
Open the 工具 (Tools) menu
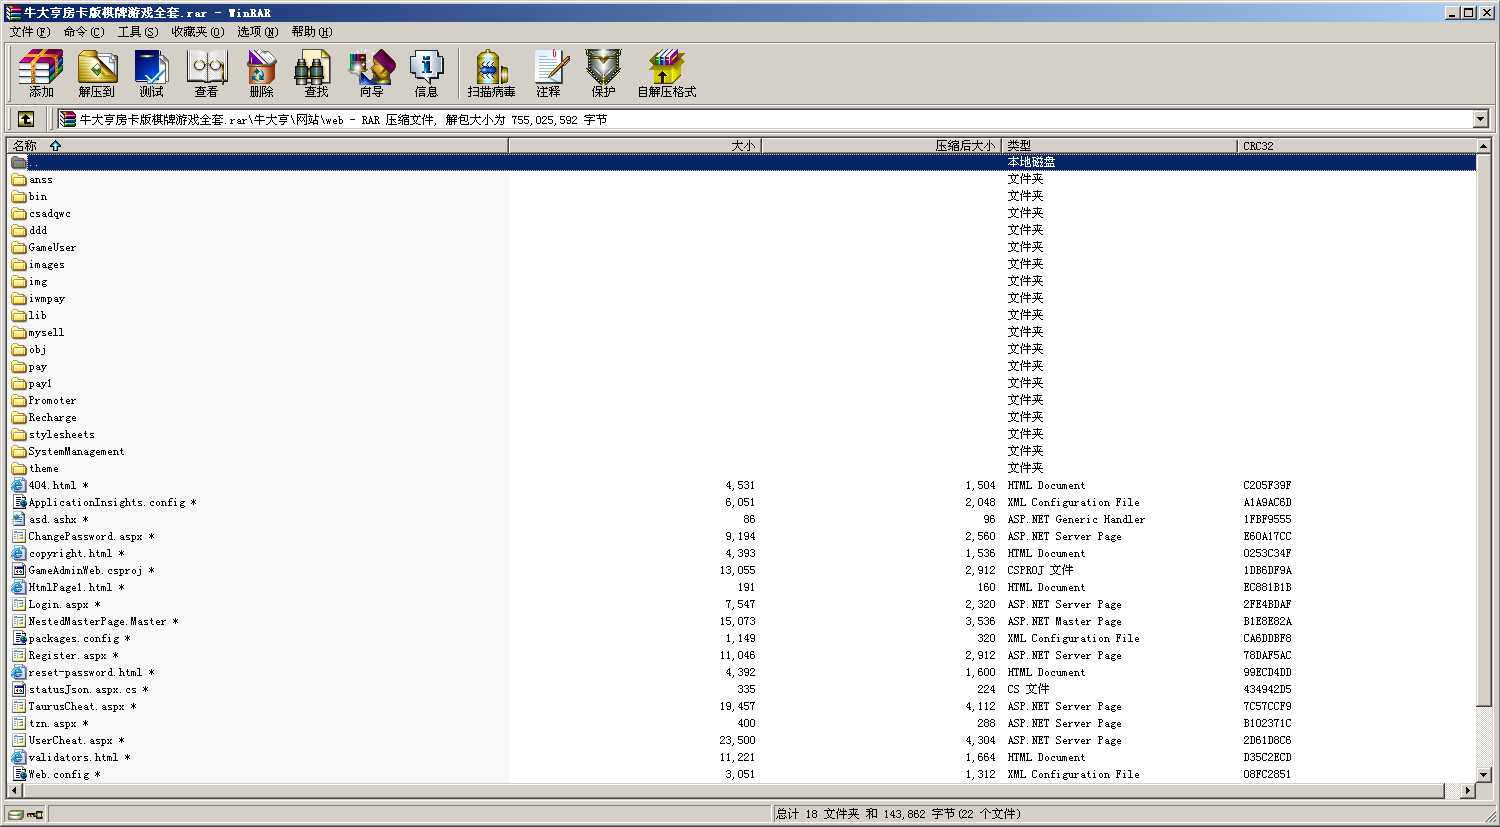tap(138, 32)
